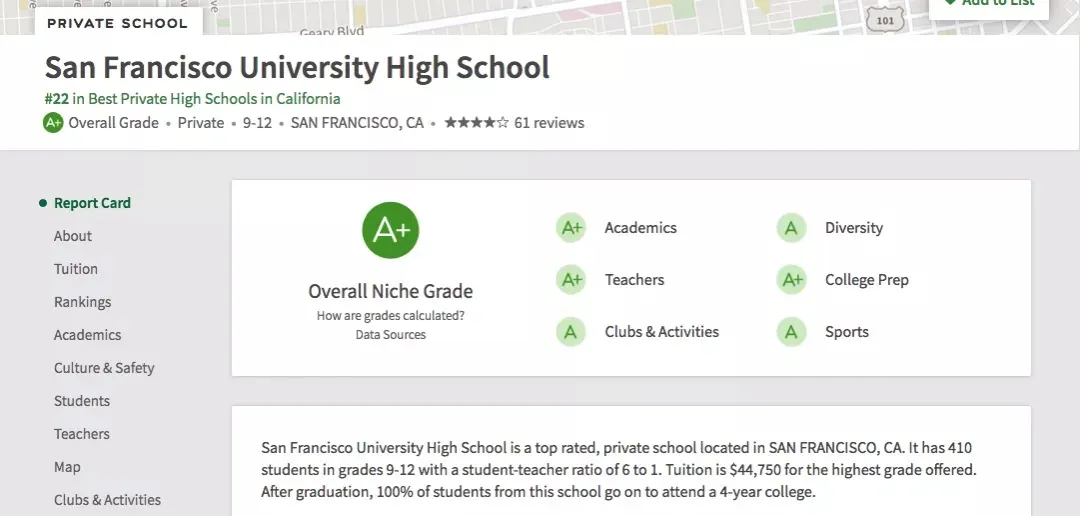Open the 61 reviews link

(x=549, y=123)
